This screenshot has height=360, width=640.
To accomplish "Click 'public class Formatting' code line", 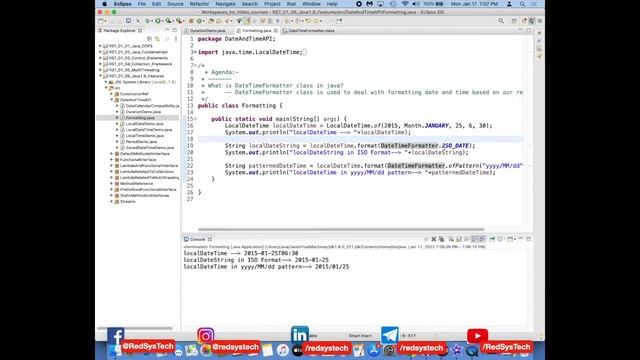I will 240,106.
